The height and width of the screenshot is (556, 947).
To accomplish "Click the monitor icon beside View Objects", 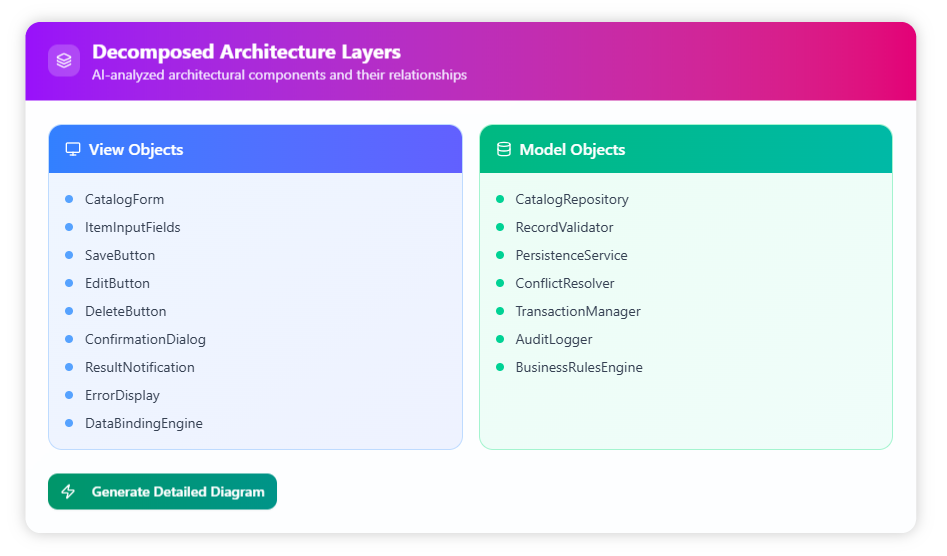I will point(72,150).
